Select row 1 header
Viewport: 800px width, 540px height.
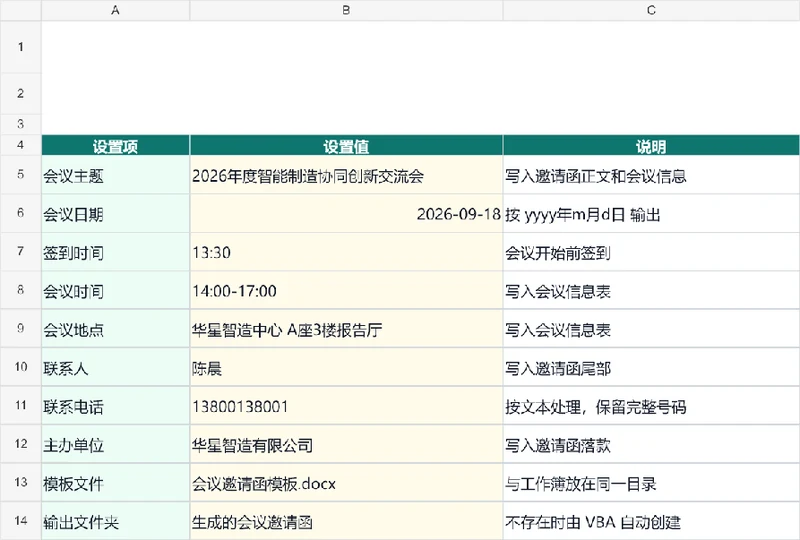tap(20, 47)
